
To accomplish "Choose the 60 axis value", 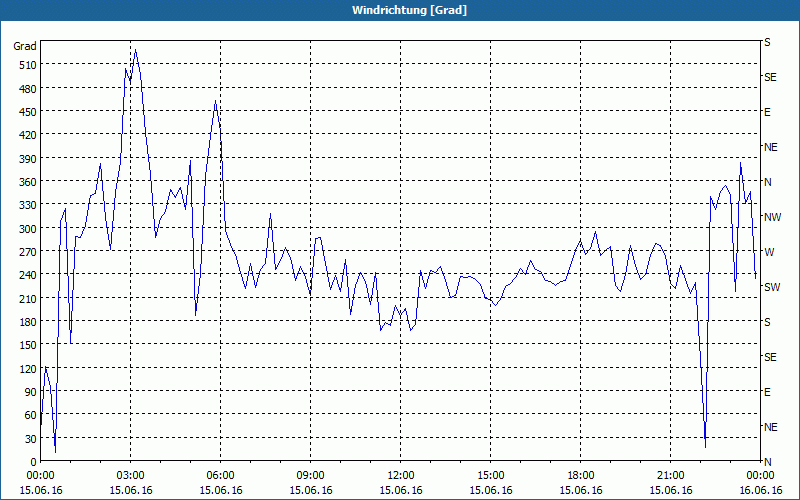I will (x=31, y=415).
